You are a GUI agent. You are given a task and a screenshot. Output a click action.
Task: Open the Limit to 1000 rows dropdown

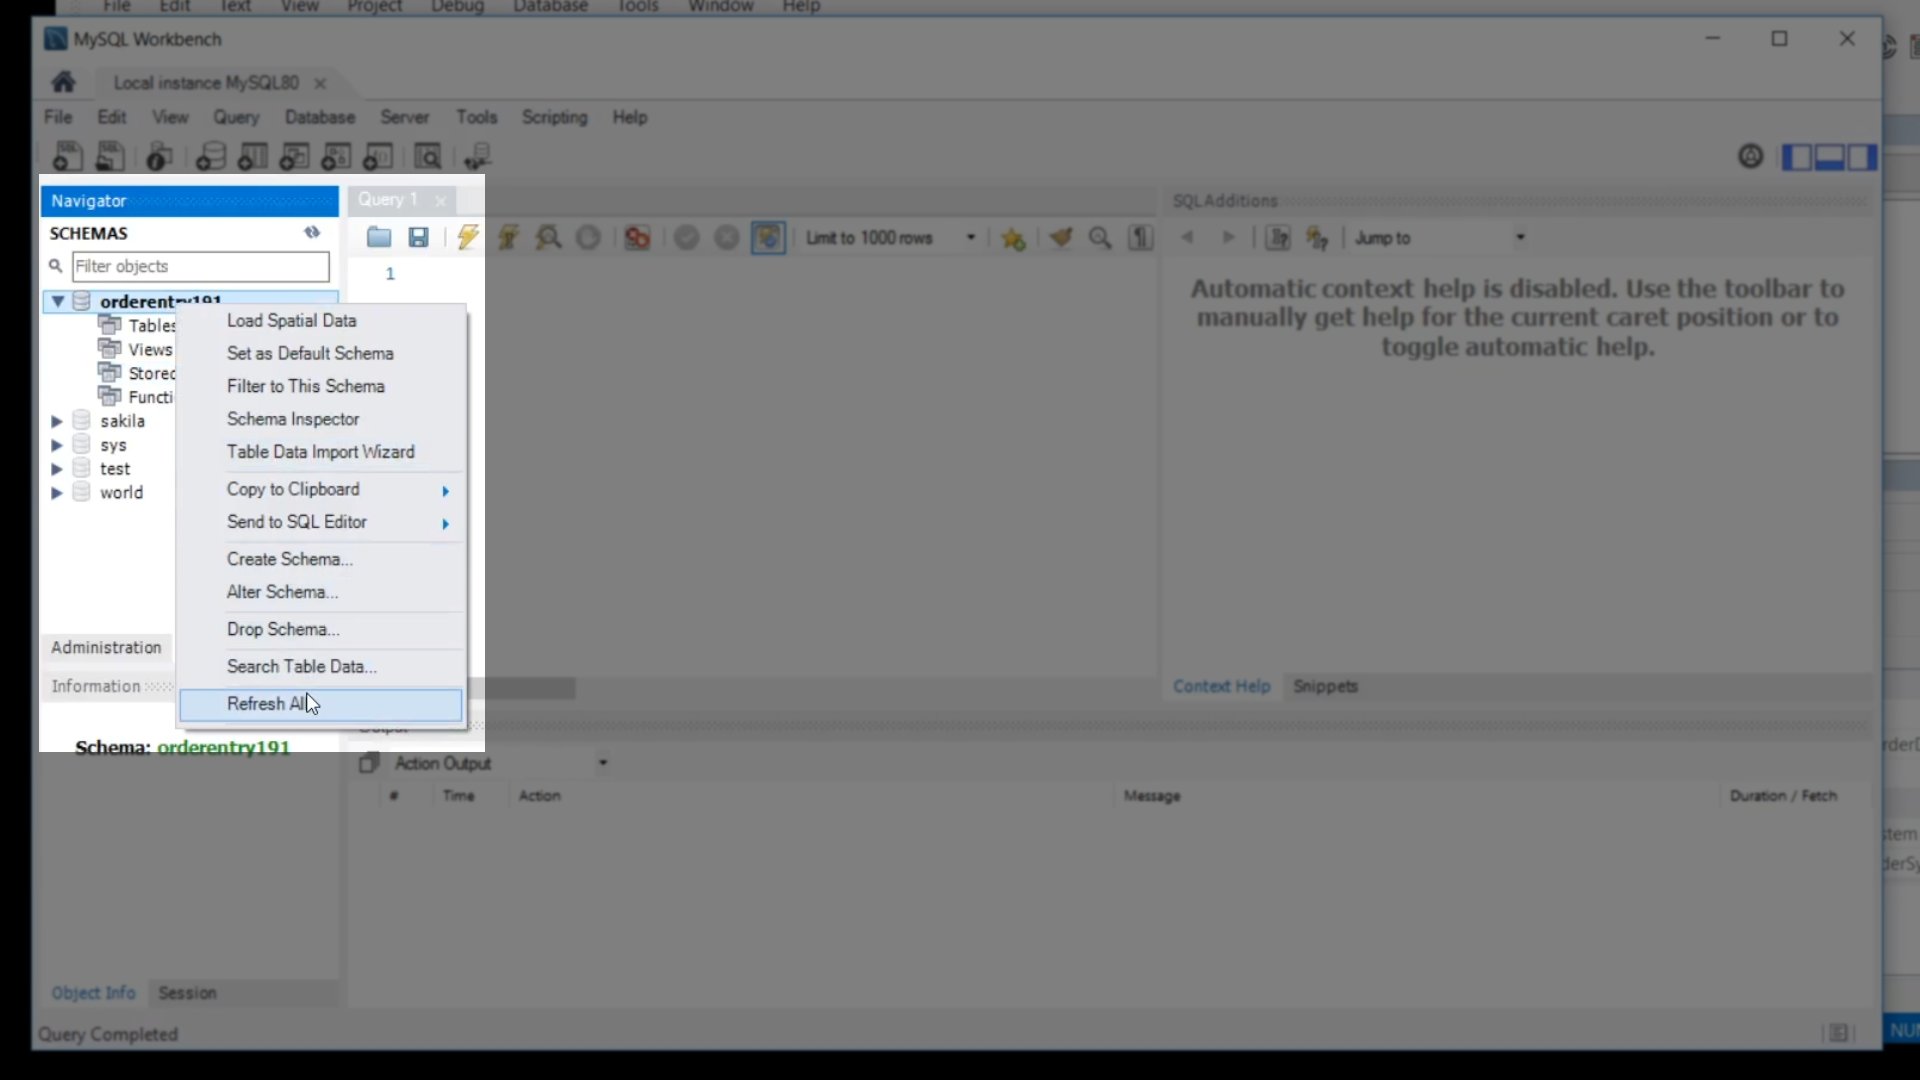coord(970,238)
